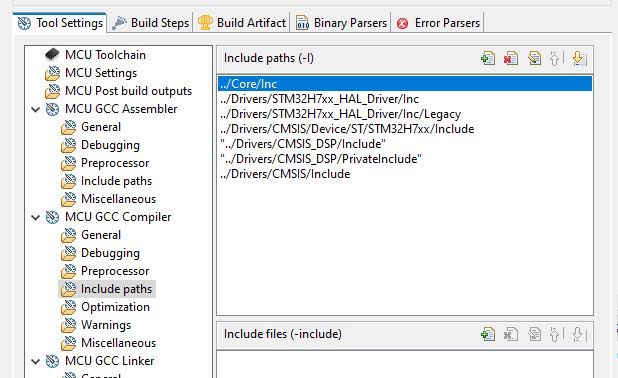Open Include paths under MCU GCC Compiler
618x378 pixels.
pos(116,289)
